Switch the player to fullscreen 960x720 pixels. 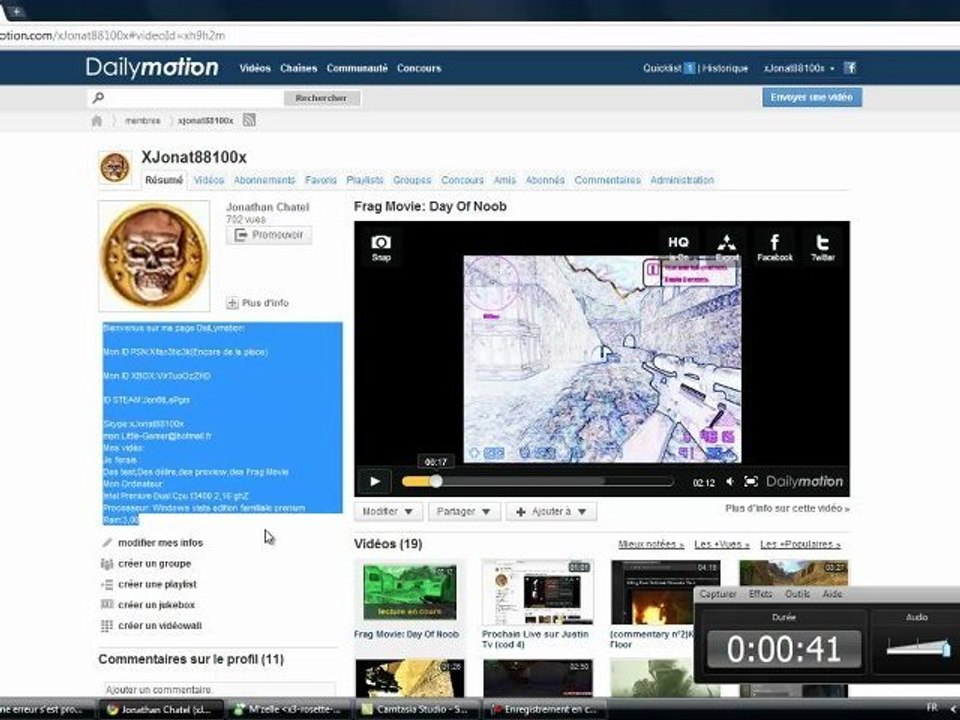click(x=751, y=482)
